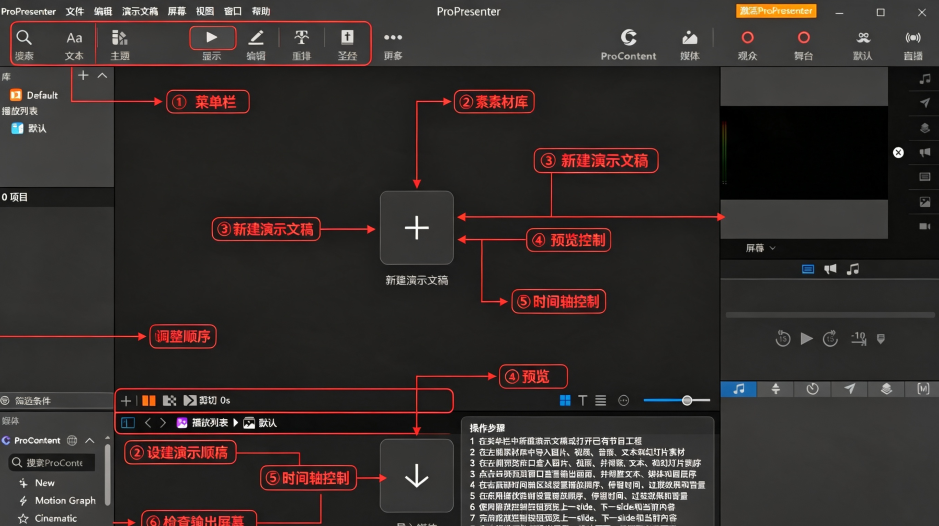Image resolution: width=939 pixels, height=526 pixels.
Task: Switch to 编辑 edit mode with pencil icon
Action: tap(256, 44)
